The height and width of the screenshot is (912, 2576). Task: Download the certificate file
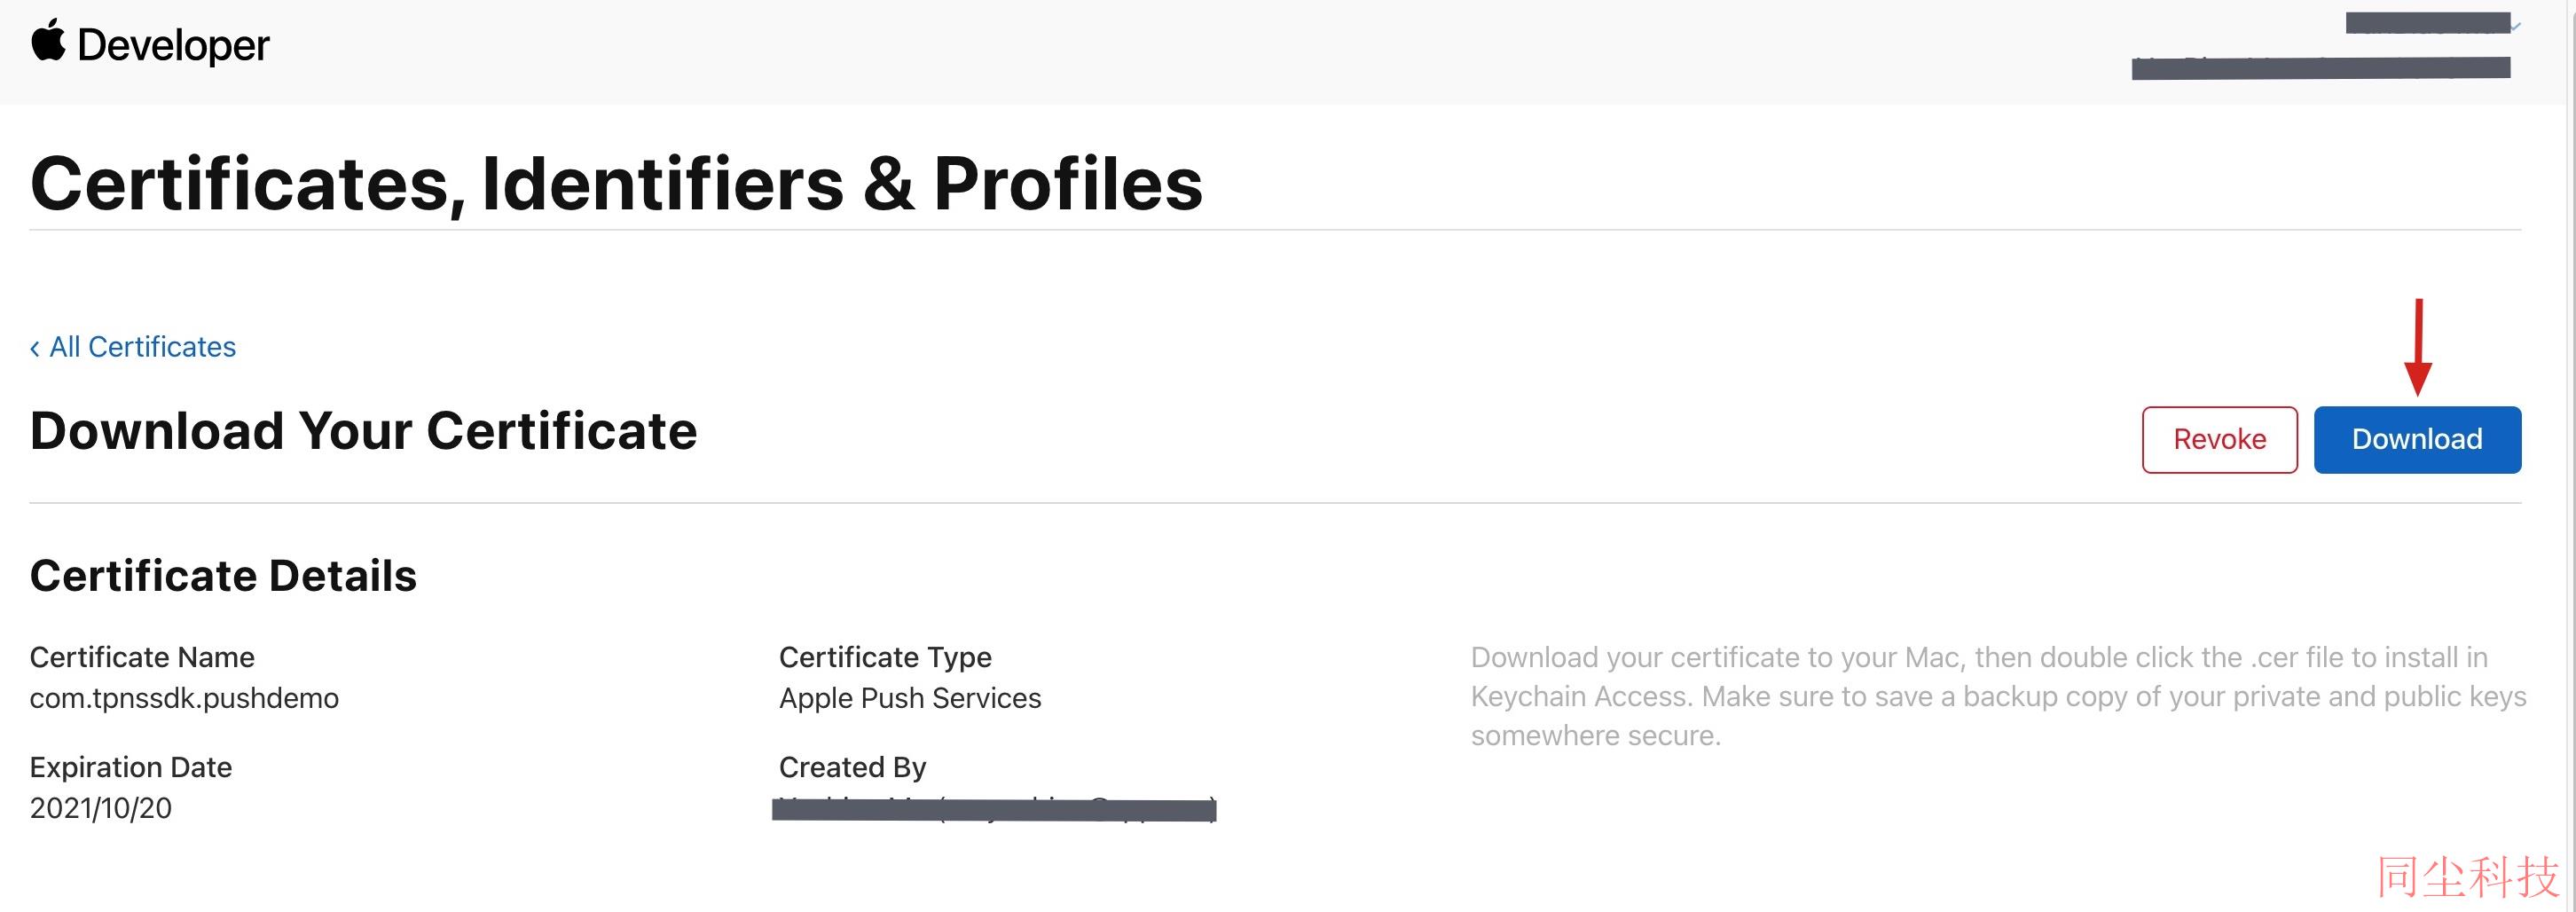point(2416,439)
